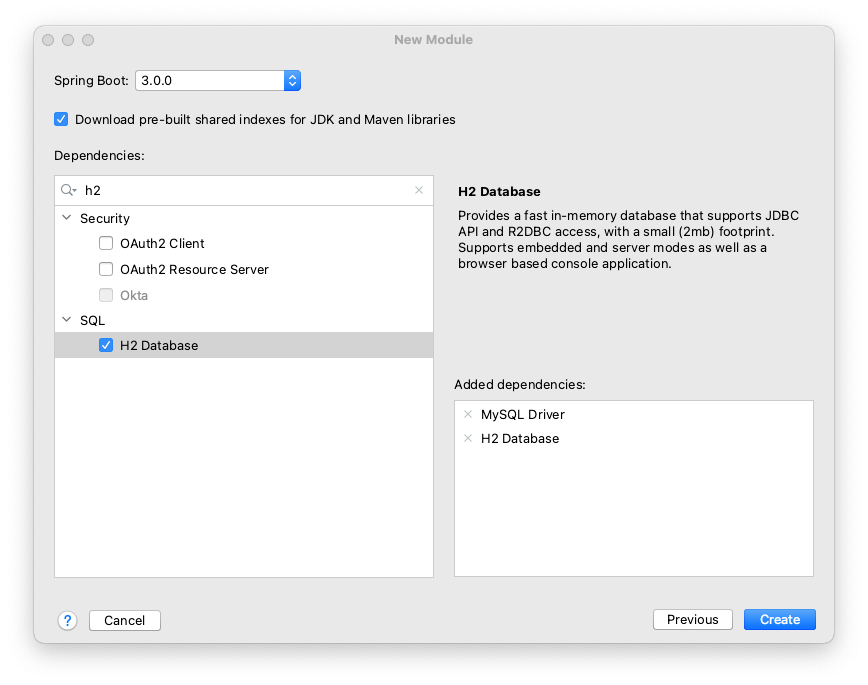Focus the dependencies search field

[246, 190]
